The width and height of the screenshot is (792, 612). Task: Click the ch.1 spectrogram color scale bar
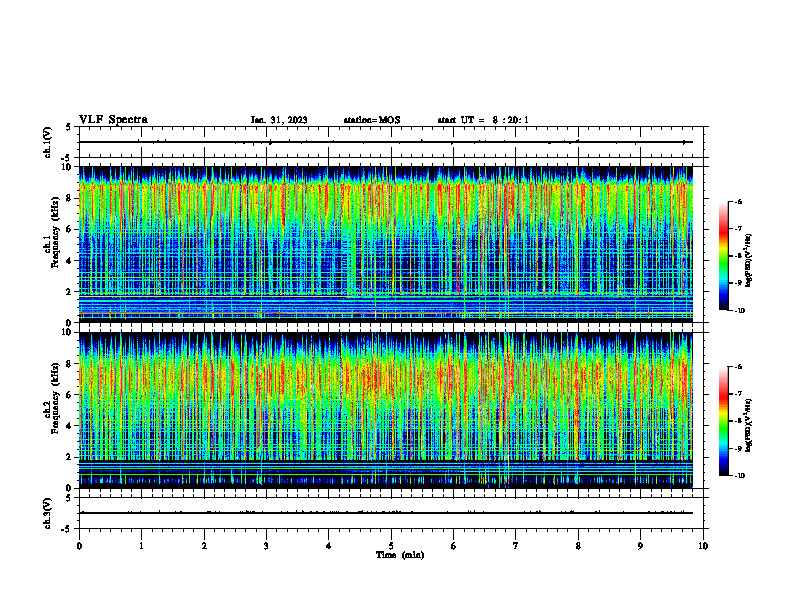[724, 256]
